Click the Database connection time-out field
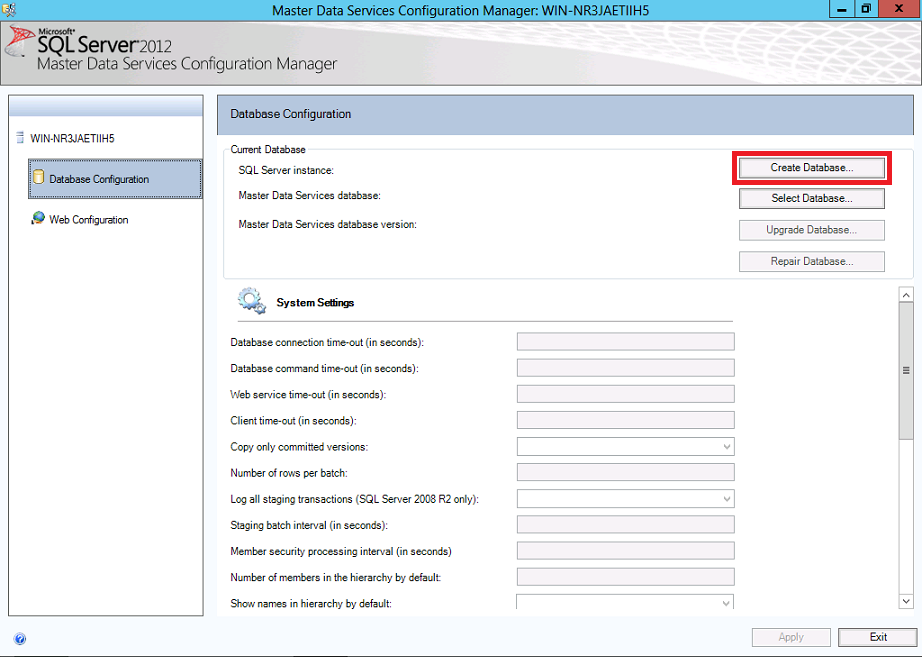This screenshot has height=657, width=922. tap(626, 342)
